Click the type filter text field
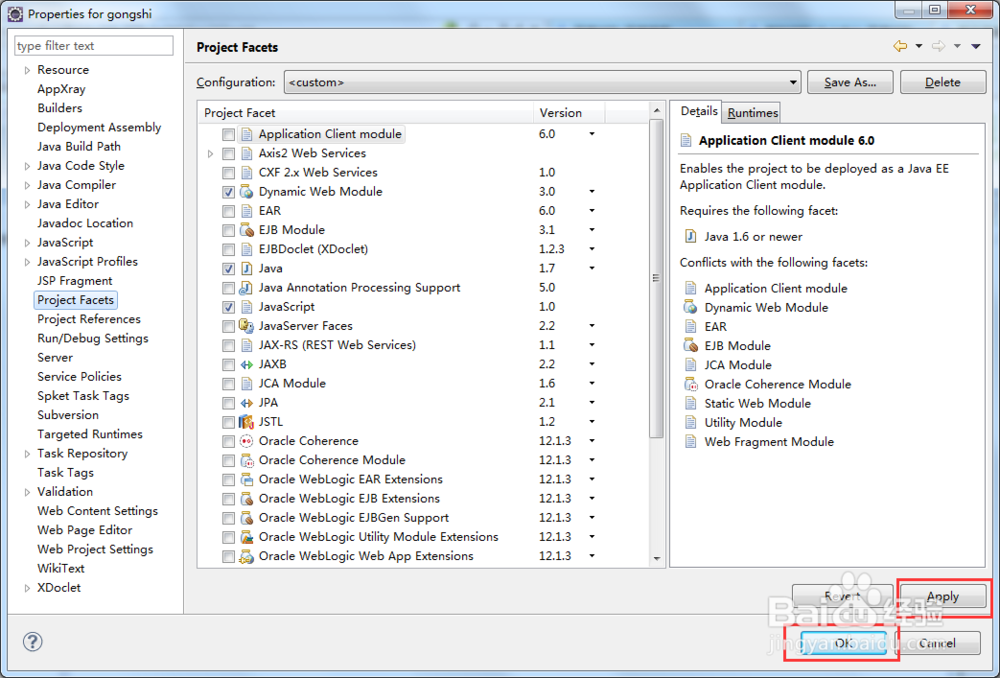 click(x=94, y=46)
